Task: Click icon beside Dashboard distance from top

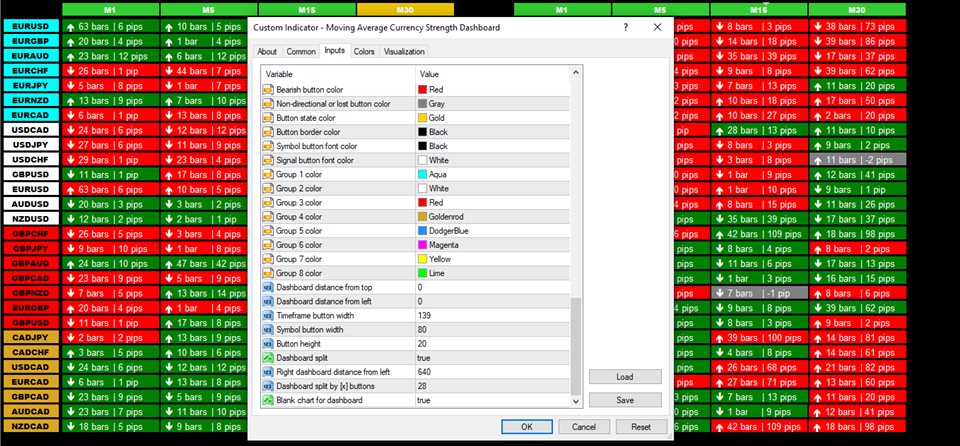Action: 267,287
